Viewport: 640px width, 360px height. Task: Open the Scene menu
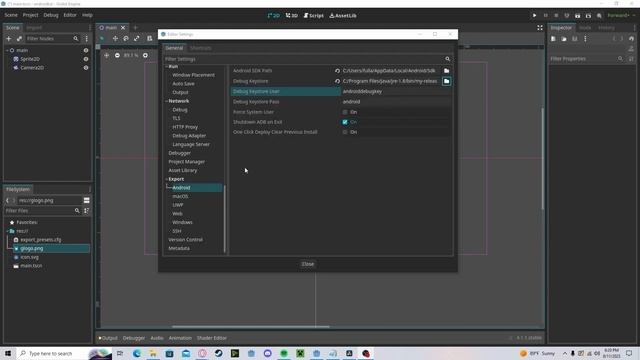(11, 15)
